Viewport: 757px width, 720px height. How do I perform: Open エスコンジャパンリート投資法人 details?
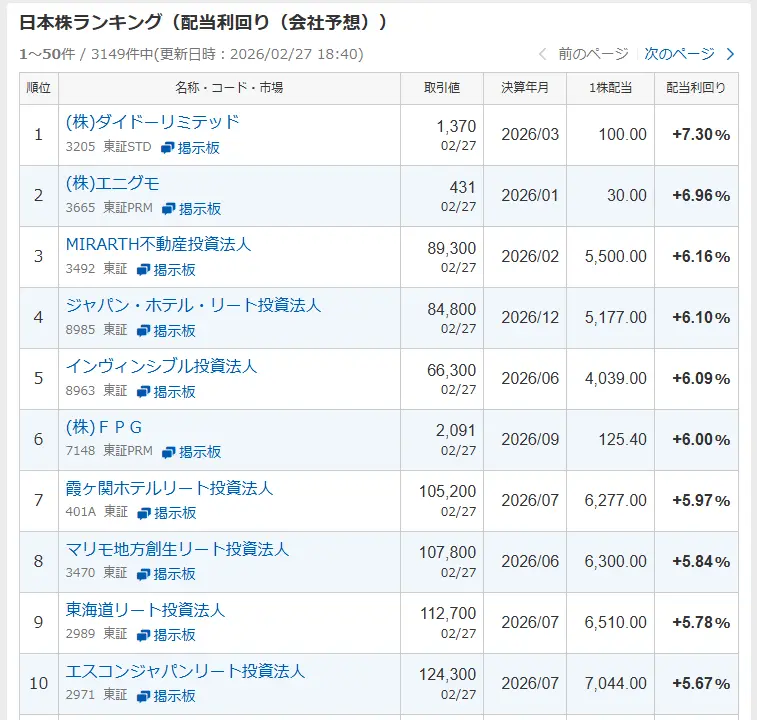pyautogui.click(x=185, y=671)
